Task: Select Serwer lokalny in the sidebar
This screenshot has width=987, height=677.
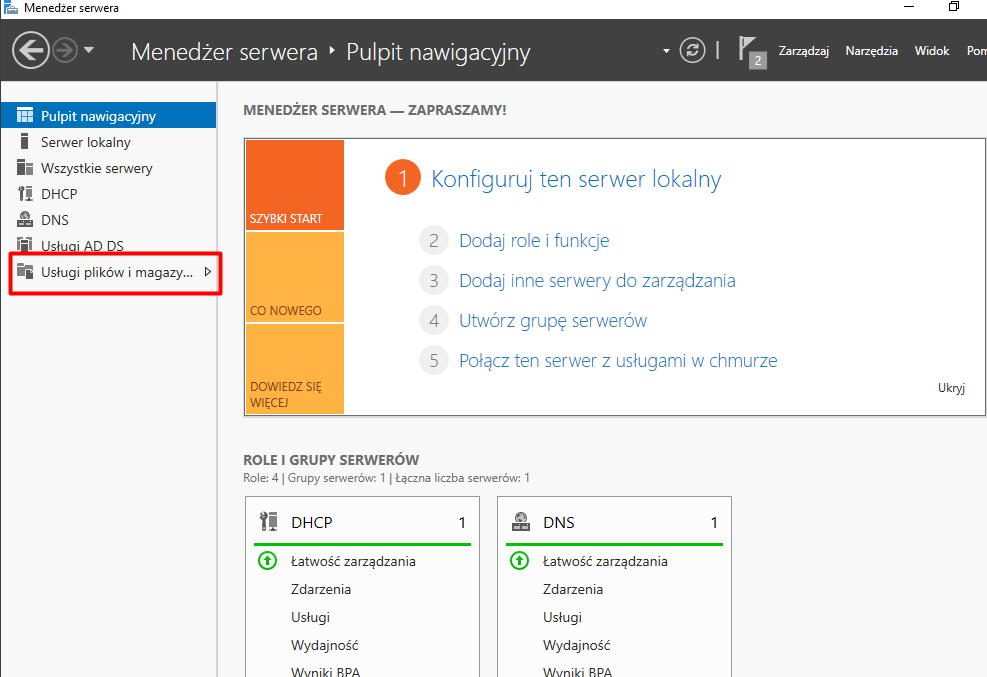Action: tap(86, 142)
